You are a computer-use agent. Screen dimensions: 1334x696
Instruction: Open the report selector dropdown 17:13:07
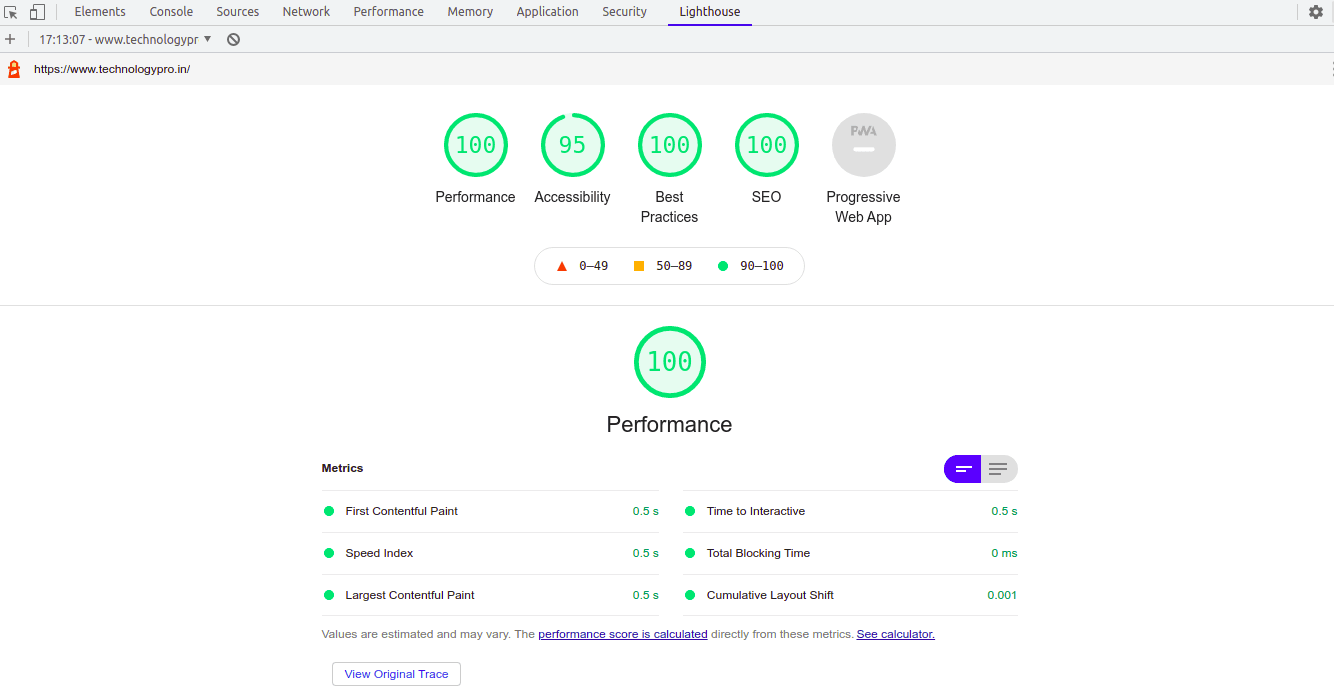125,39
